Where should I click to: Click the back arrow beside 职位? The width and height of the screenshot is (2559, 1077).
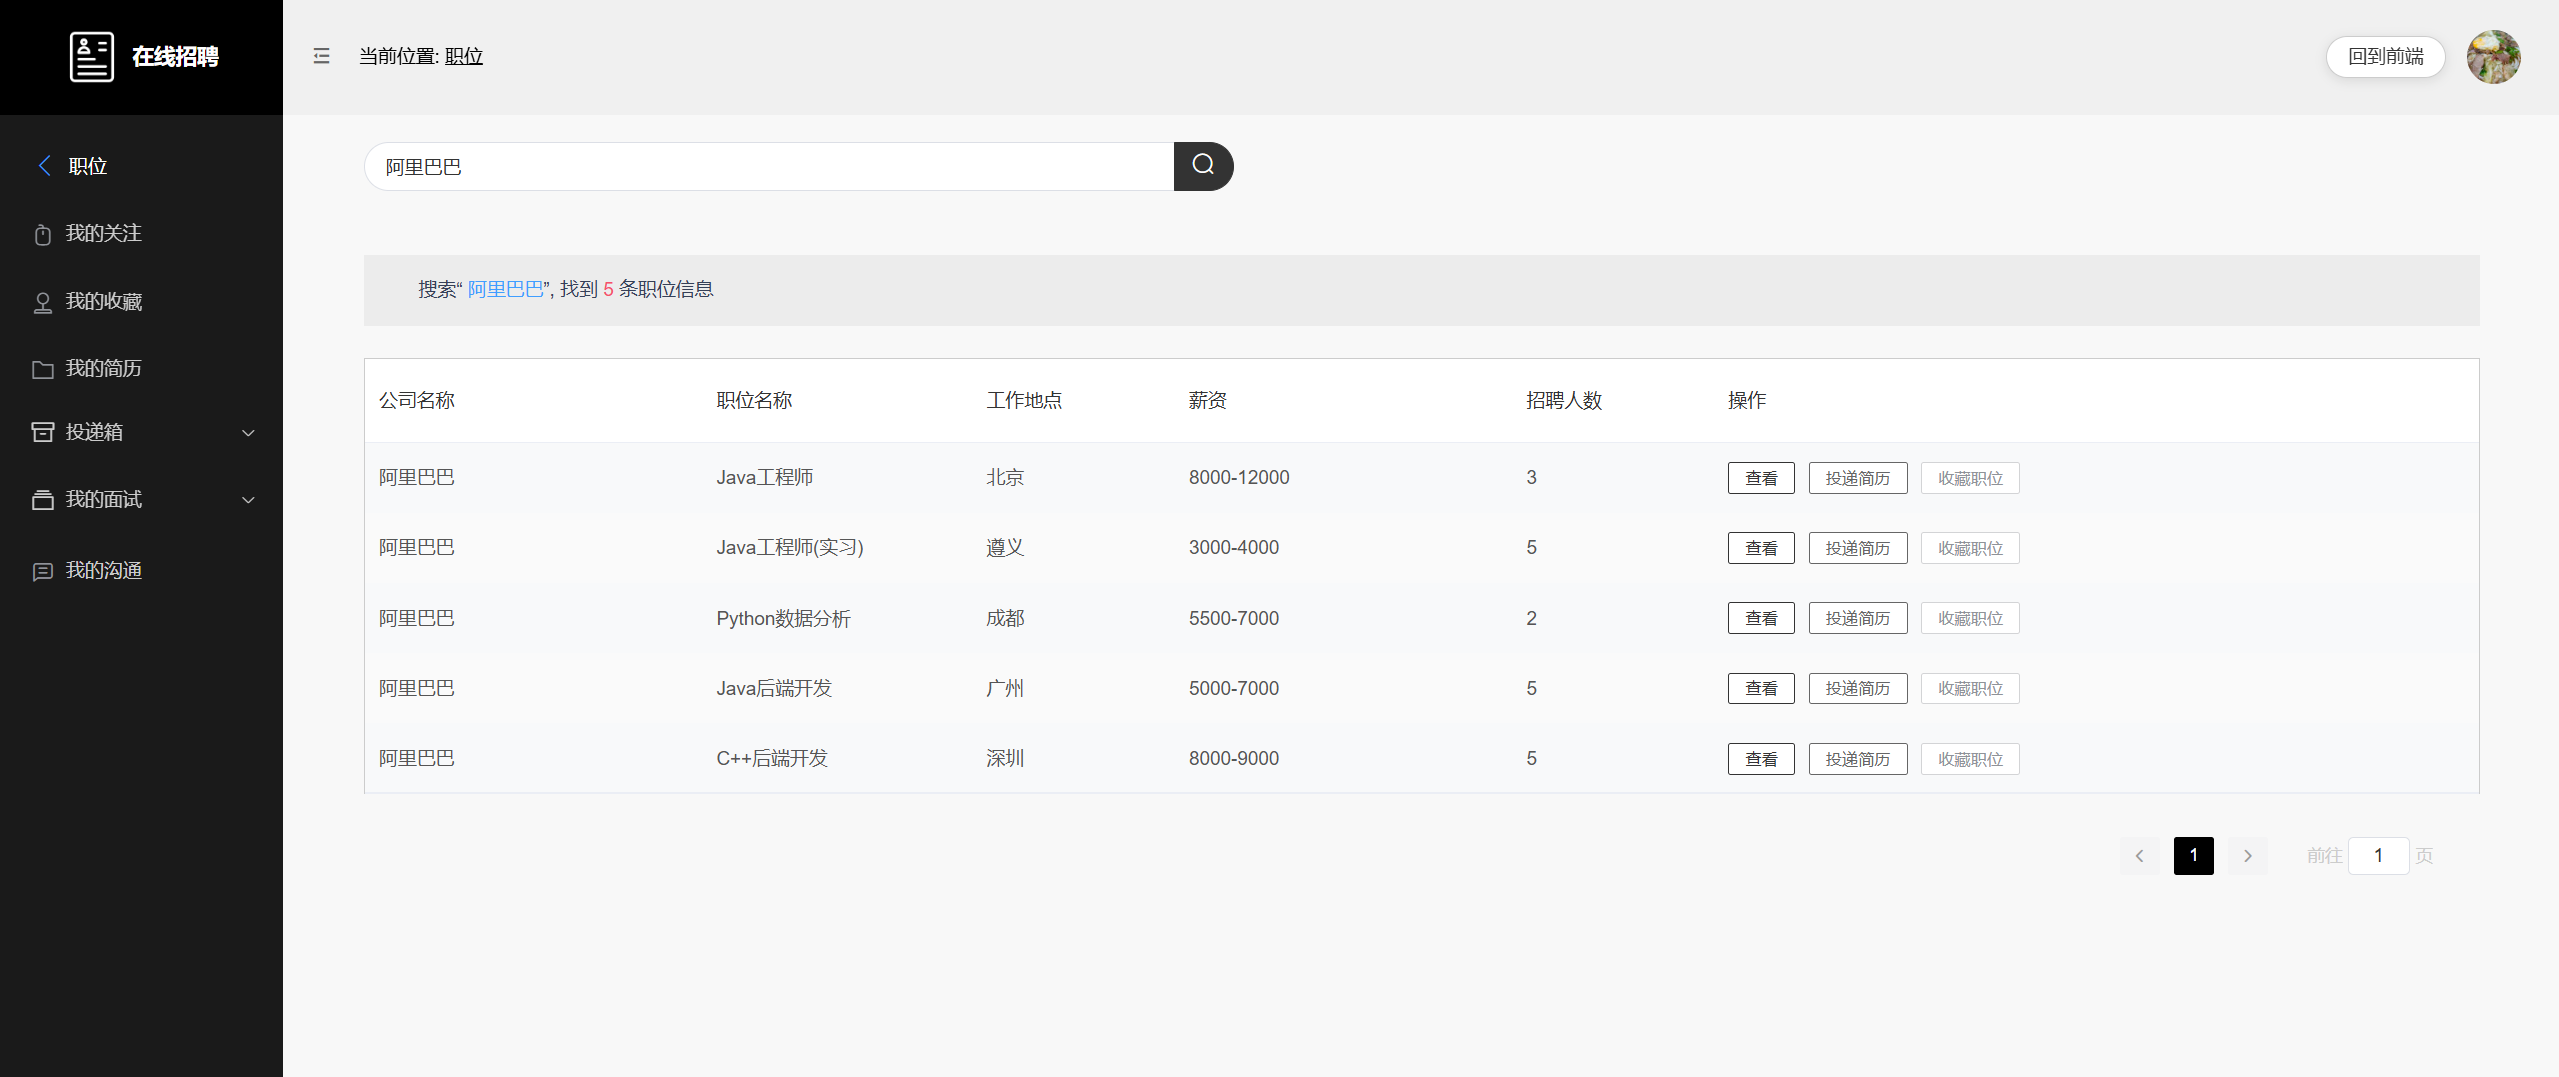44,166
